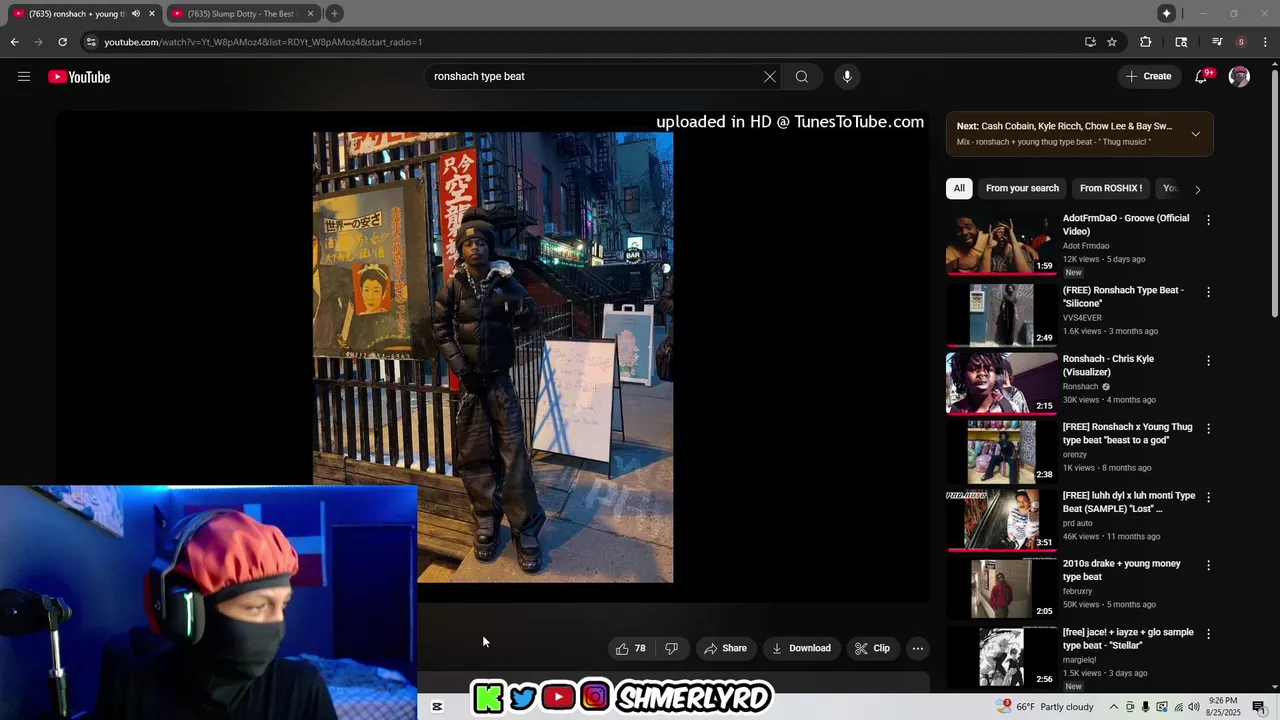The width and height of the screenshot is (1280, 720).
Task: Click the Download button
Action: 801,648
